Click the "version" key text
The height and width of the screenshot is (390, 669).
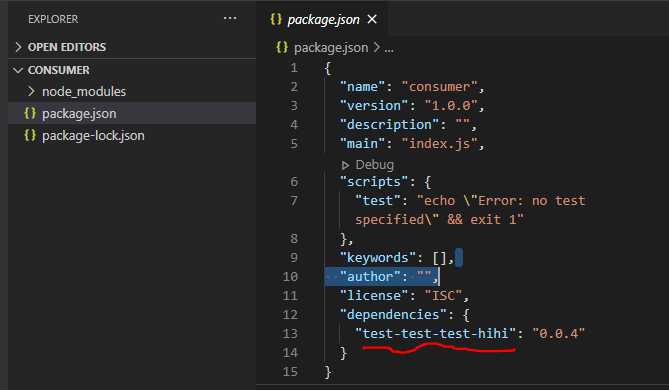pyautogui.click(x=374, y=106)
